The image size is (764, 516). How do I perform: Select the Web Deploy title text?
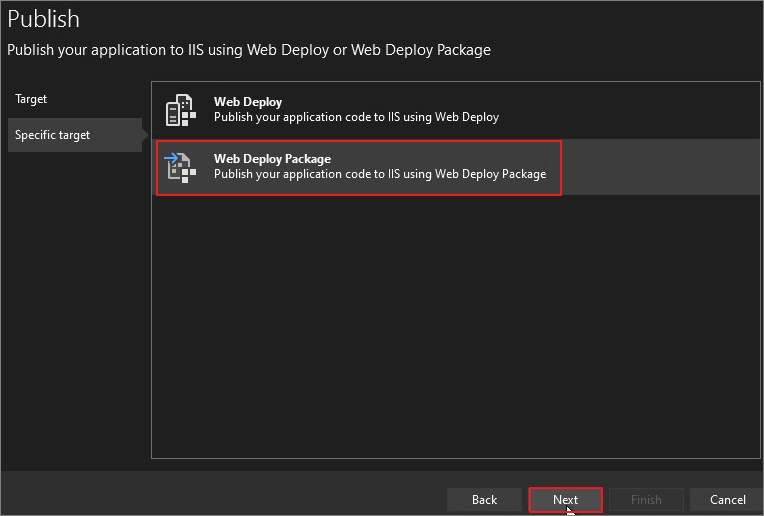[248, 102]
